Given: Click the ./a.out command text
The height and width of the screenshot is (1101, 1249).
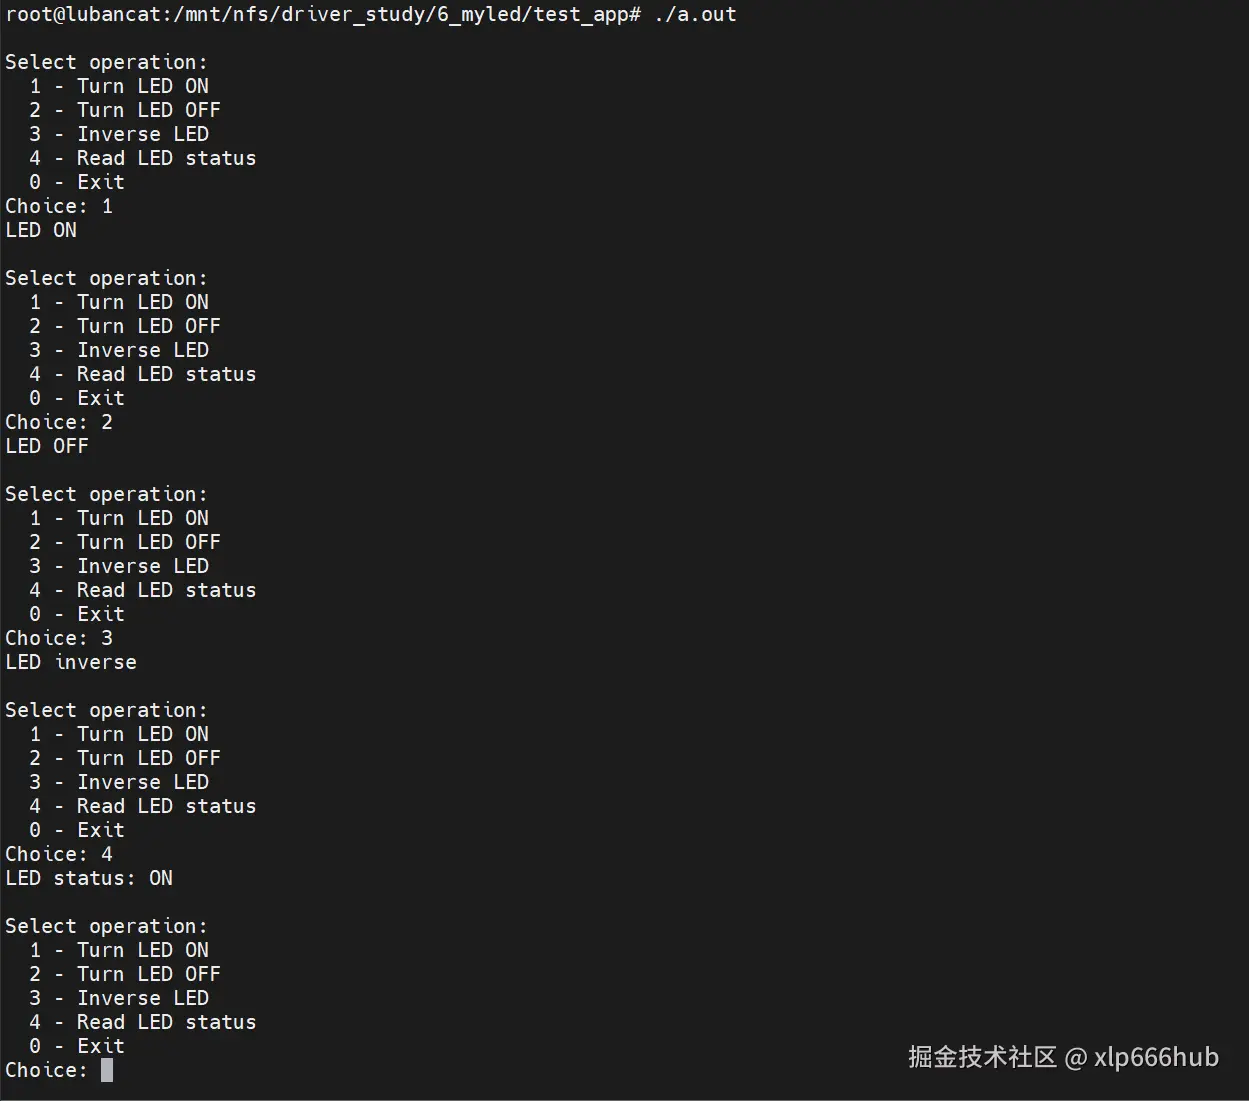Looking at the screenshot, I should click(695, 14).
